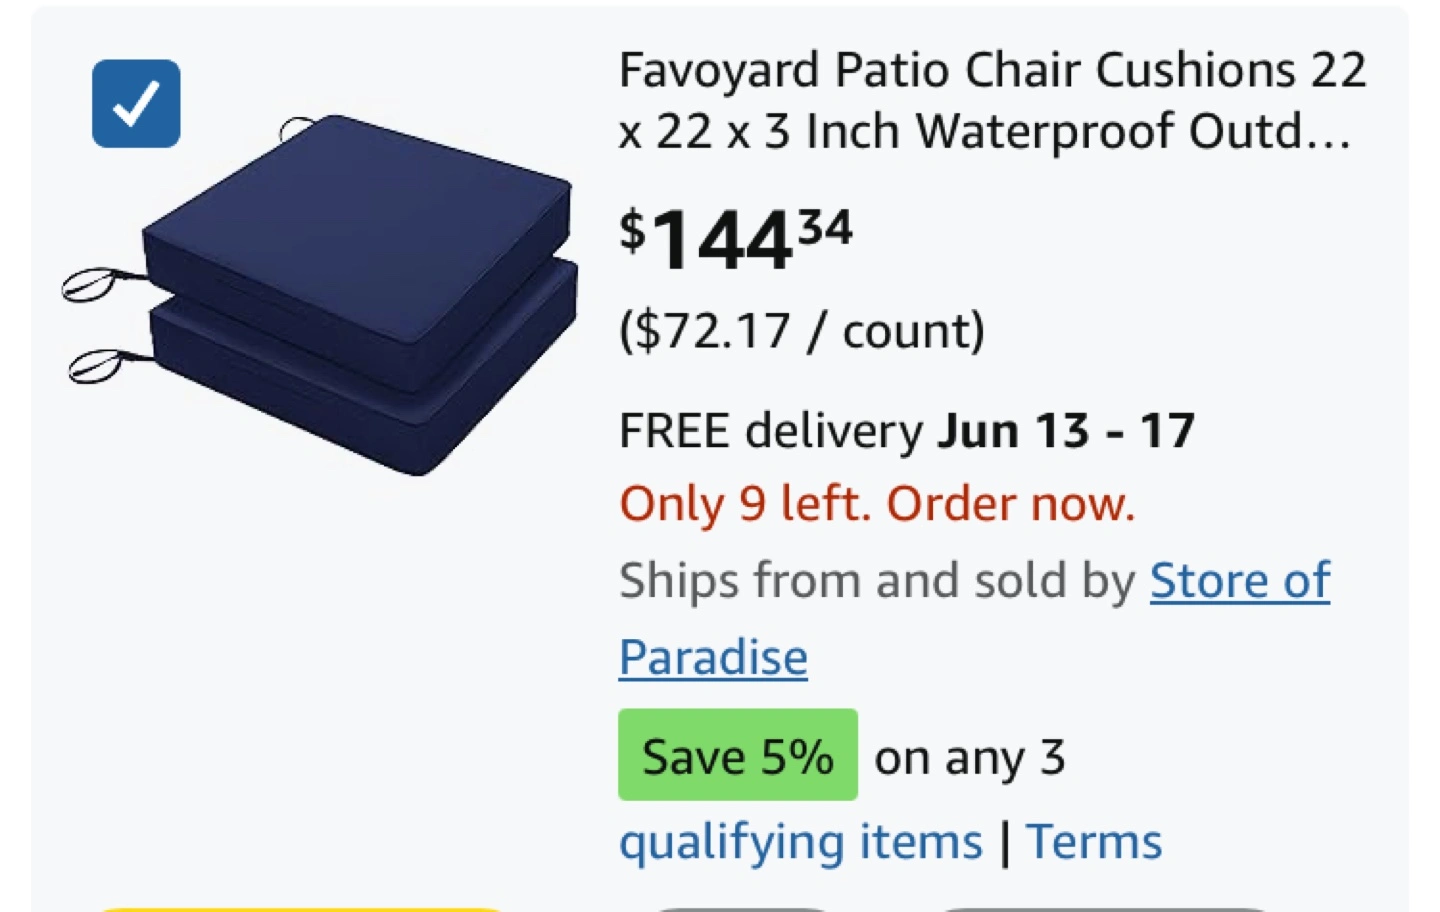Click the FREE delivery Jun 13 - 17 text
The image size is (1440, 912).
click(x=907, y=431)
